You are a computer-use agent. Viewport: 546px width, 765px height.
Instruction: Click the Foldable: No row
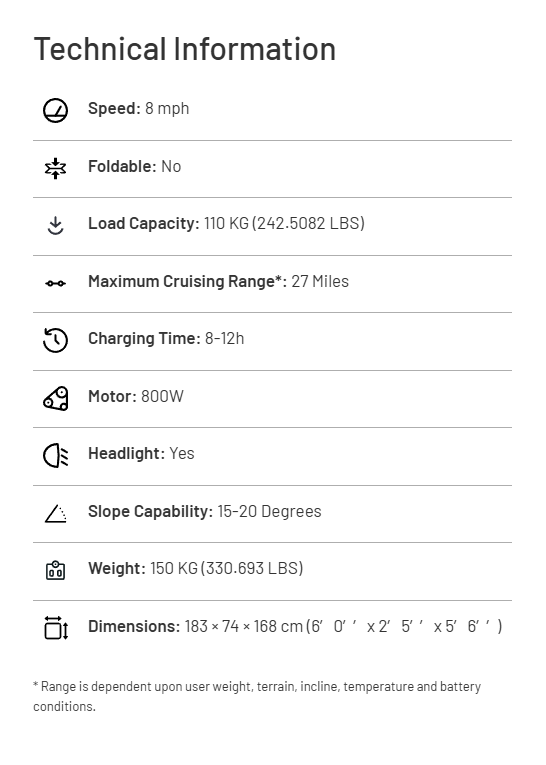(x=272, y=169)
